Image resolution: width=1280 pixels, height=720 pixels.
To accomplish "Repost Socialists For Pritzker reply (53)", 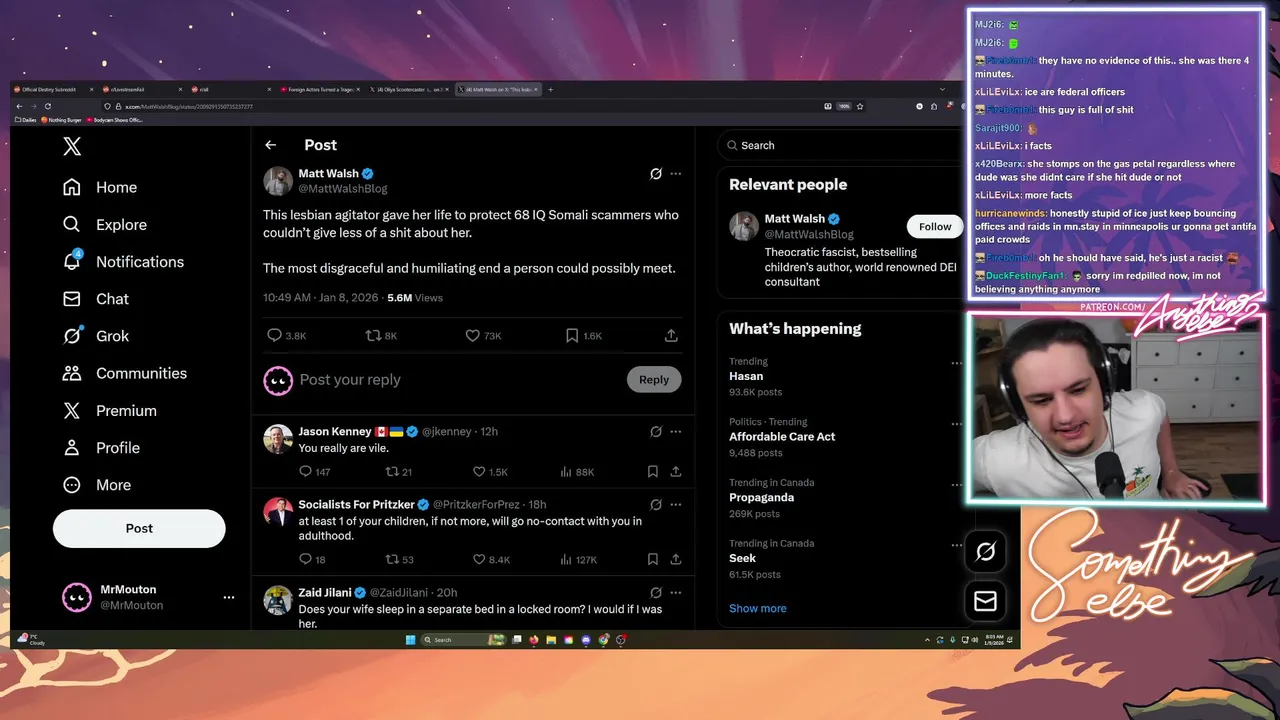I will tap(392, 560).
